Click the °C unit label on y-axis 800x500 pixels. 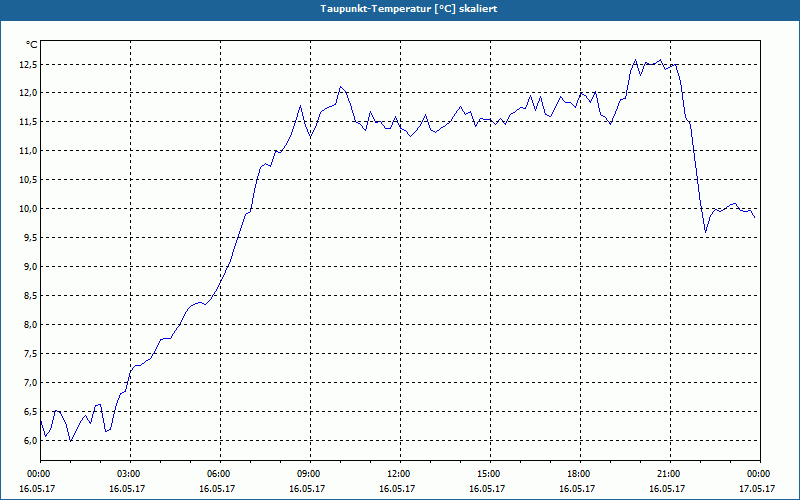[31, 45]
